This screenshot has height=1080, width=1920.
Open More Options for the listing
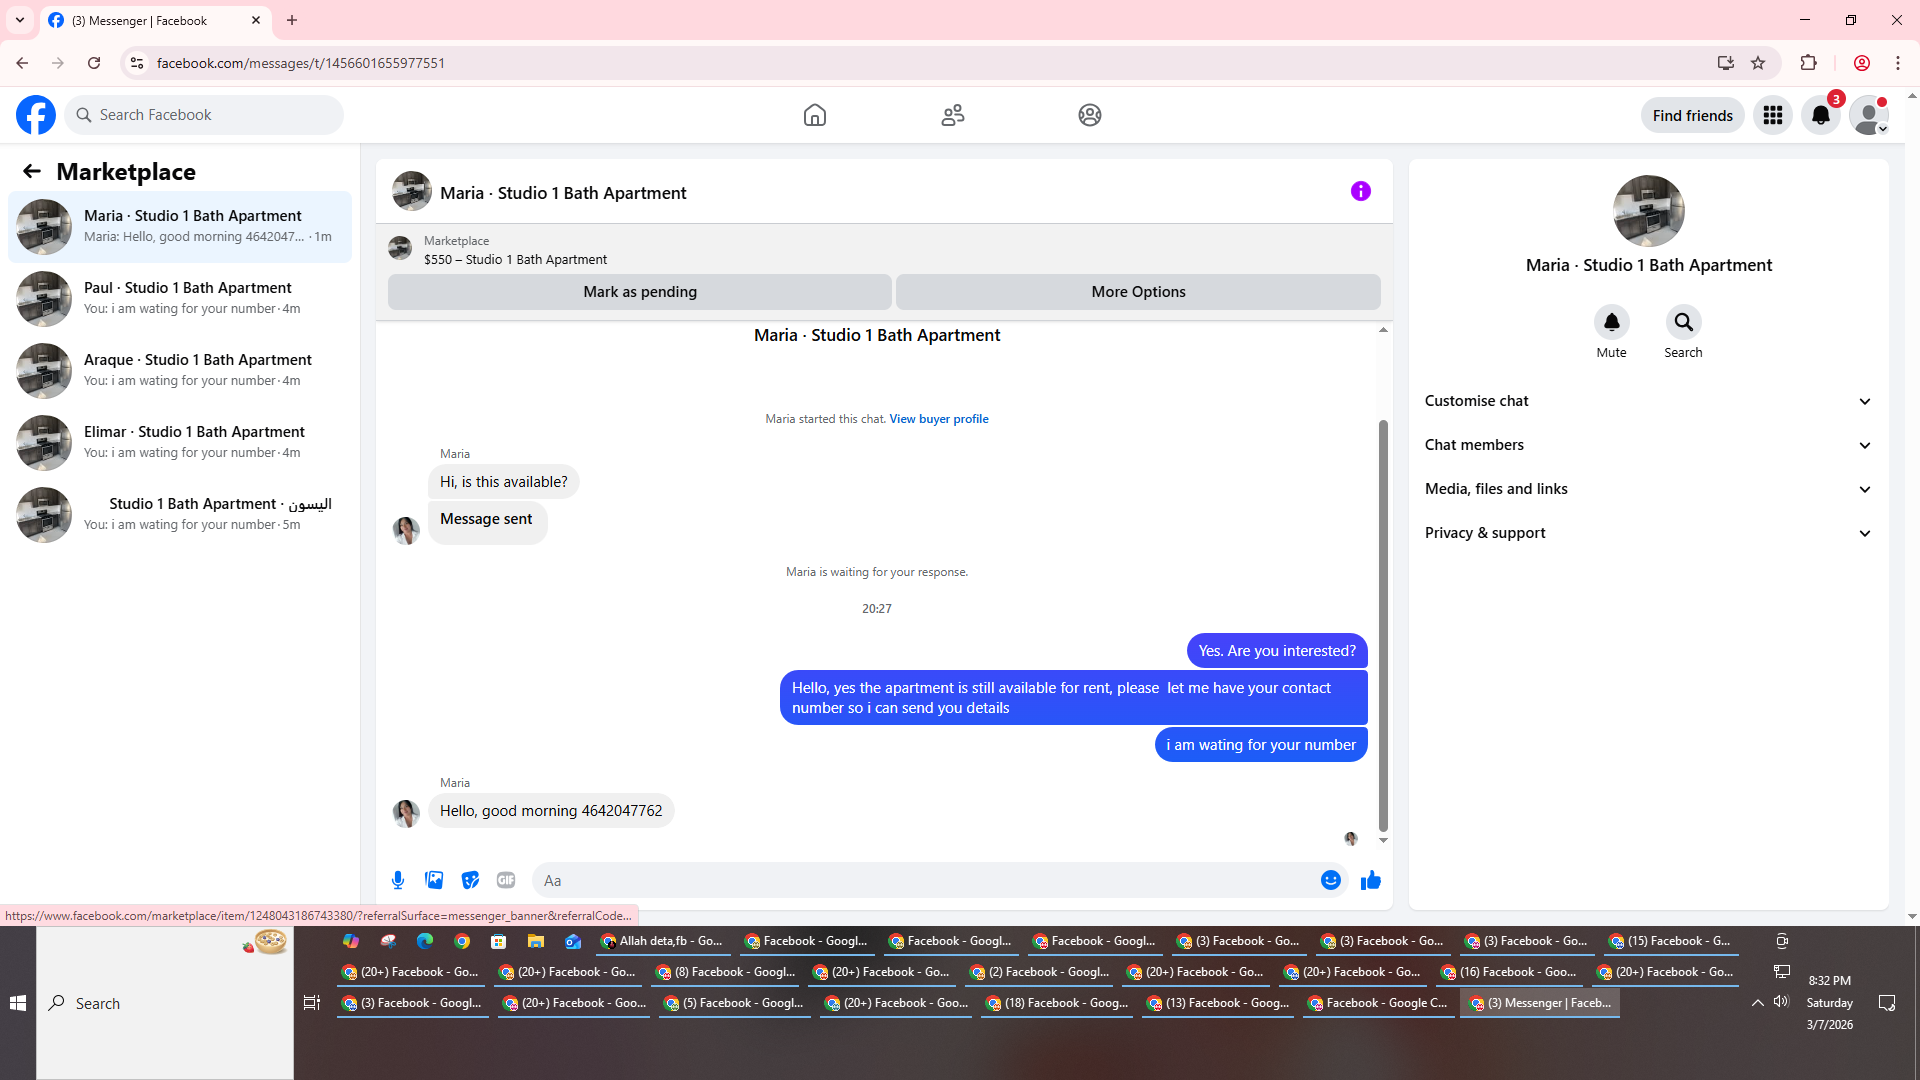coord(1138,292)
